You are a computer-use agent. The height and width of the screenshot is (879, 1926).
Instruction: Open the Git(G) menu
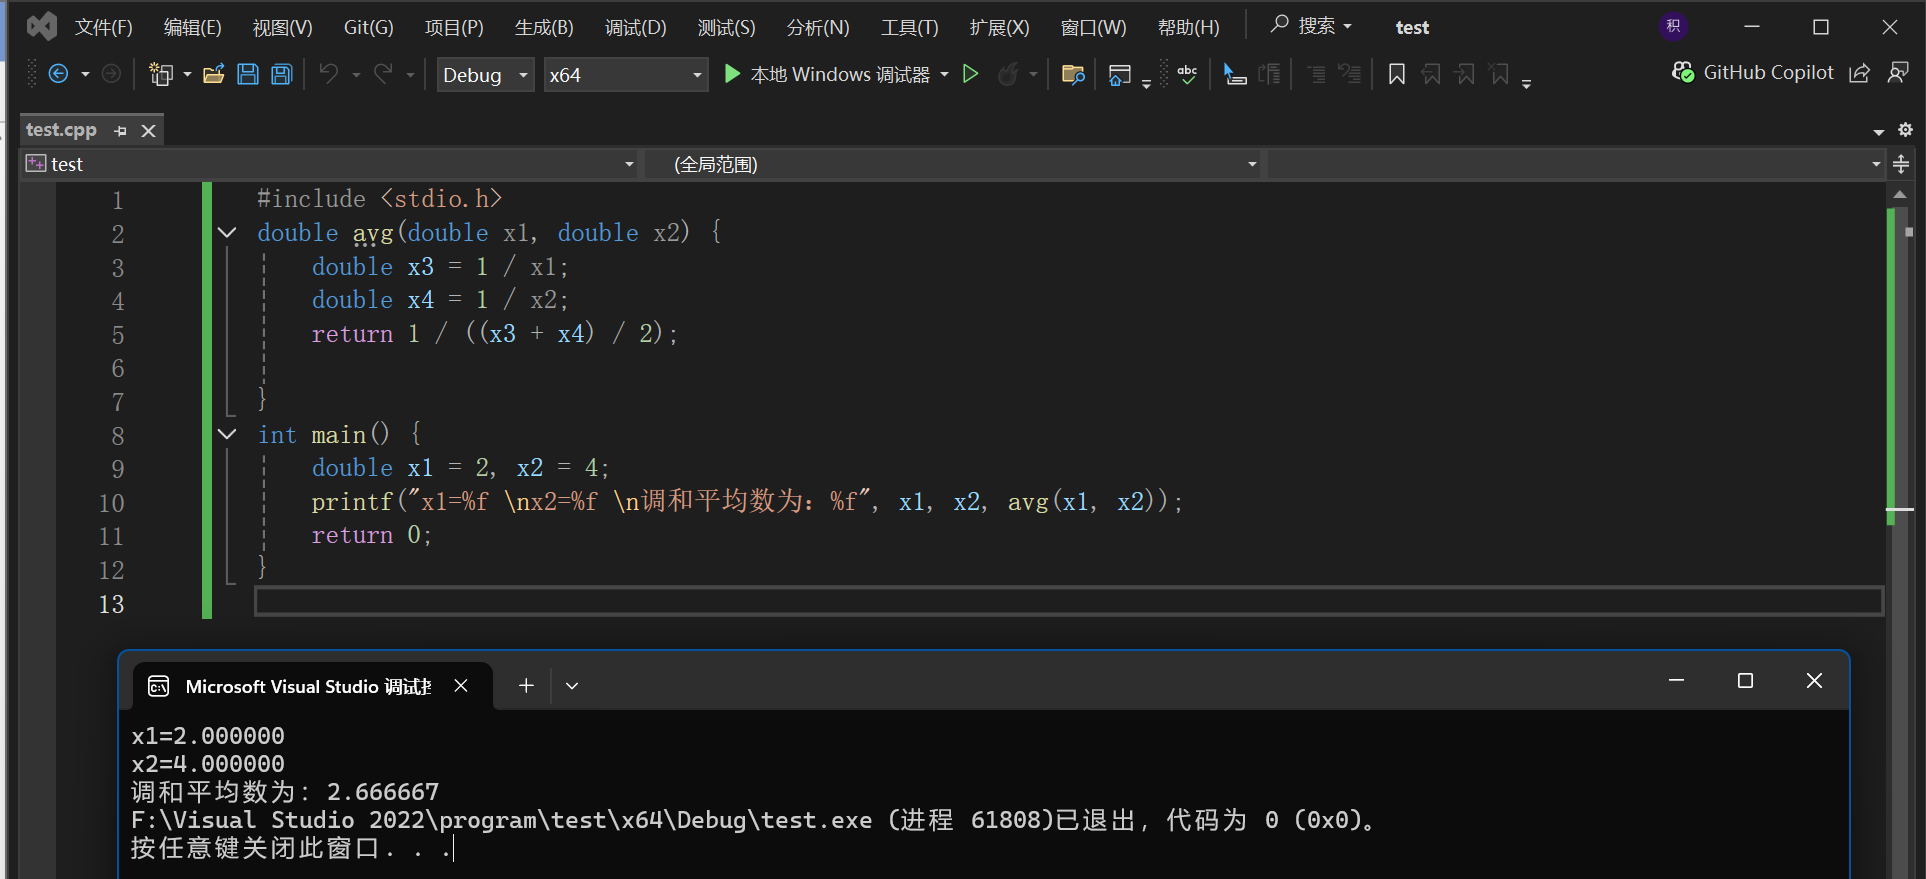[x=368, y=27]
